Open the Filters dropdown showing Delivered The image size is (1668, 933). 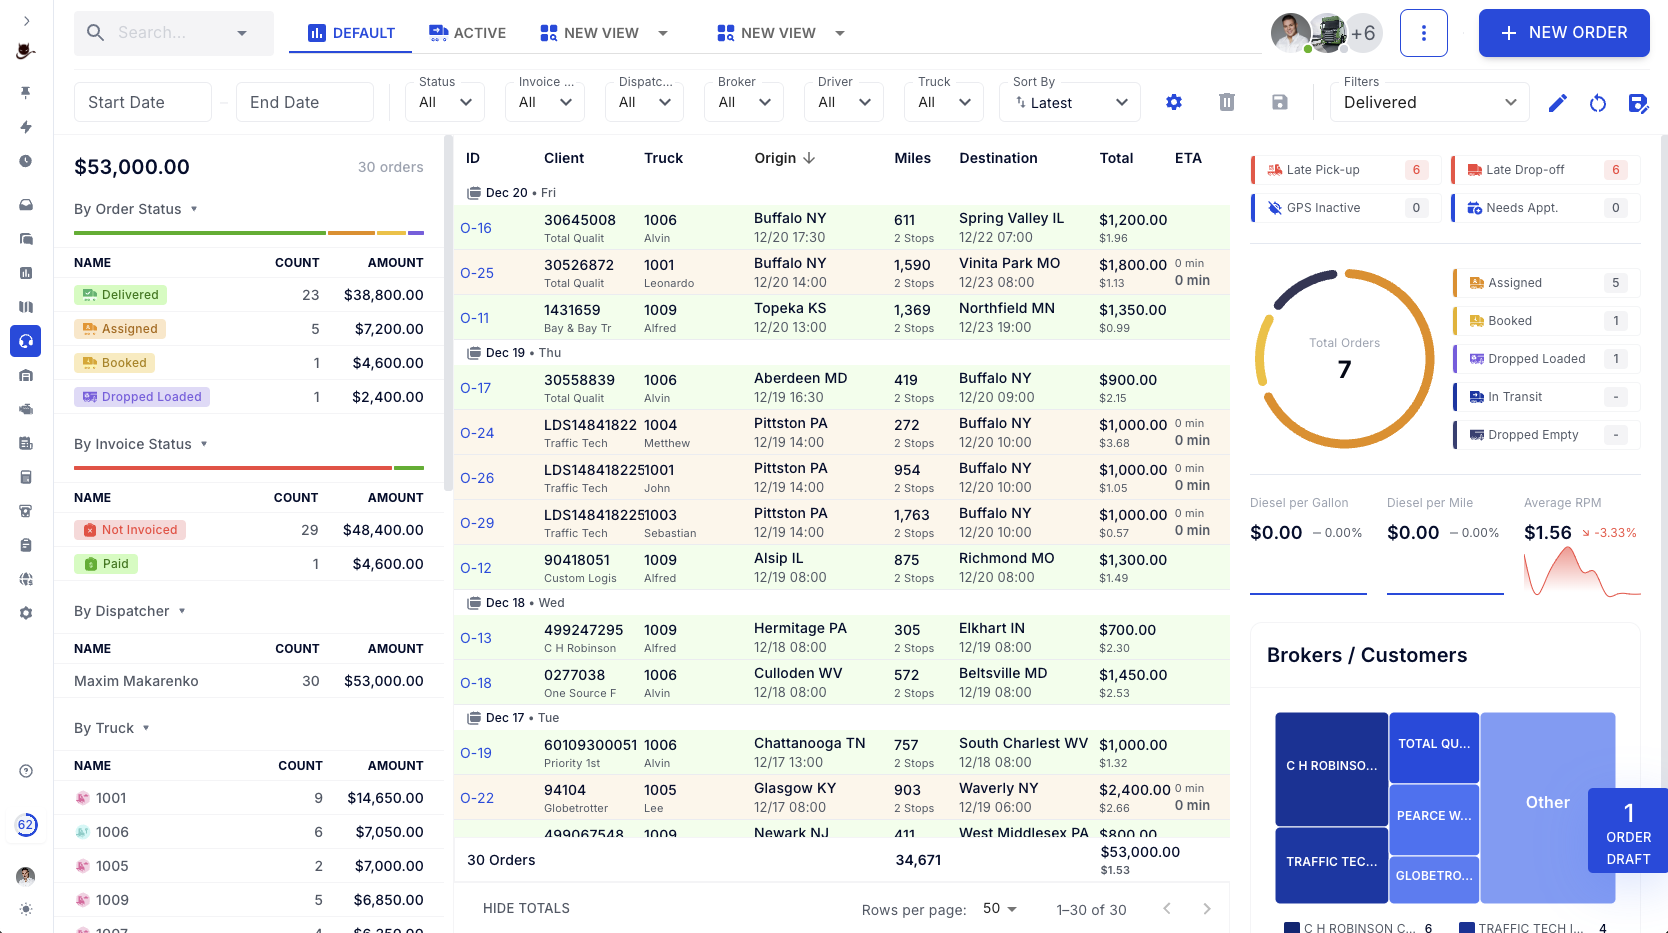[1429, 102]
